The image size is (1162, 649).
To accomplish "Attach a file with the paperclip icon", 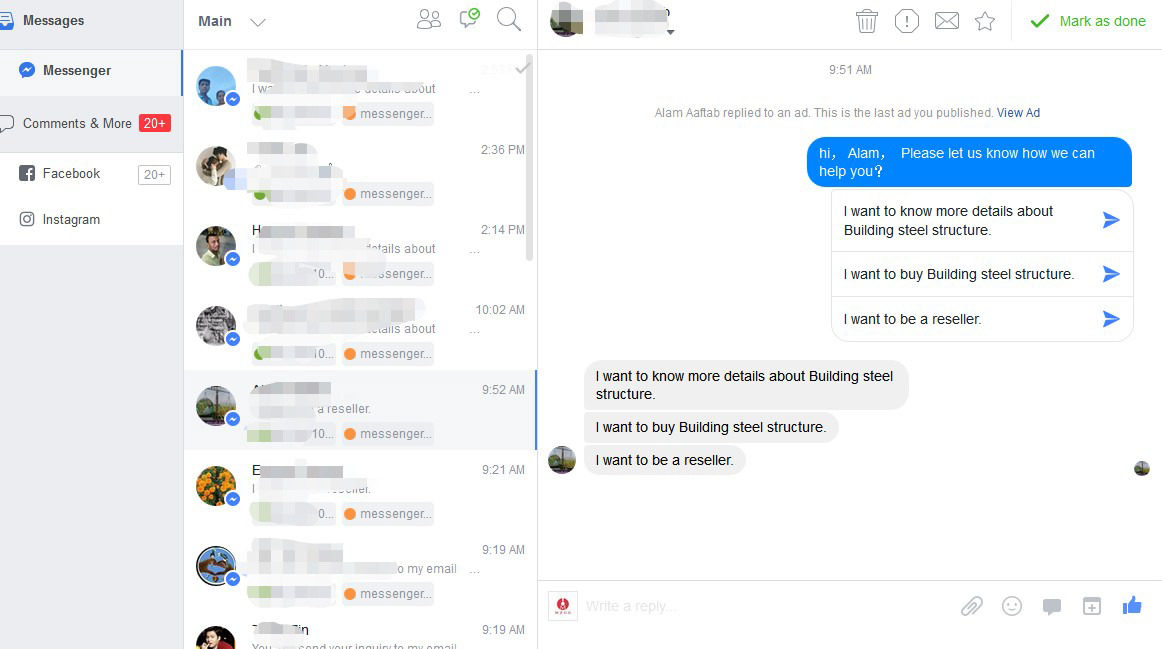I will pyautogui.click(x=972, y=606).
